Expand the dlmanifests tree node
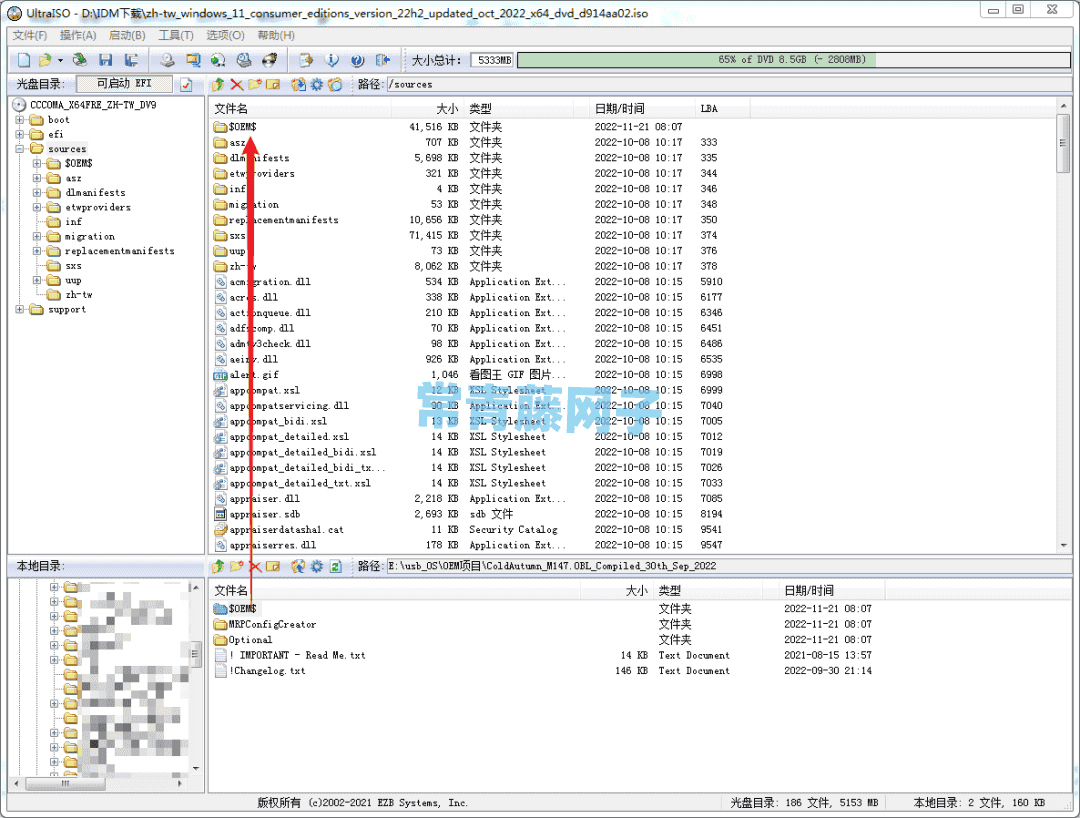Viewport: 1080px width, 818px height. coord(37,193)
